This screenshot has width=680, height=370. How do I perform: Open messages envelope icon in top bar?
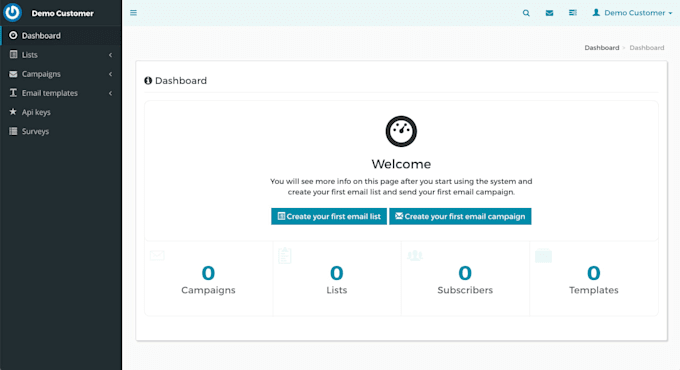549,13
